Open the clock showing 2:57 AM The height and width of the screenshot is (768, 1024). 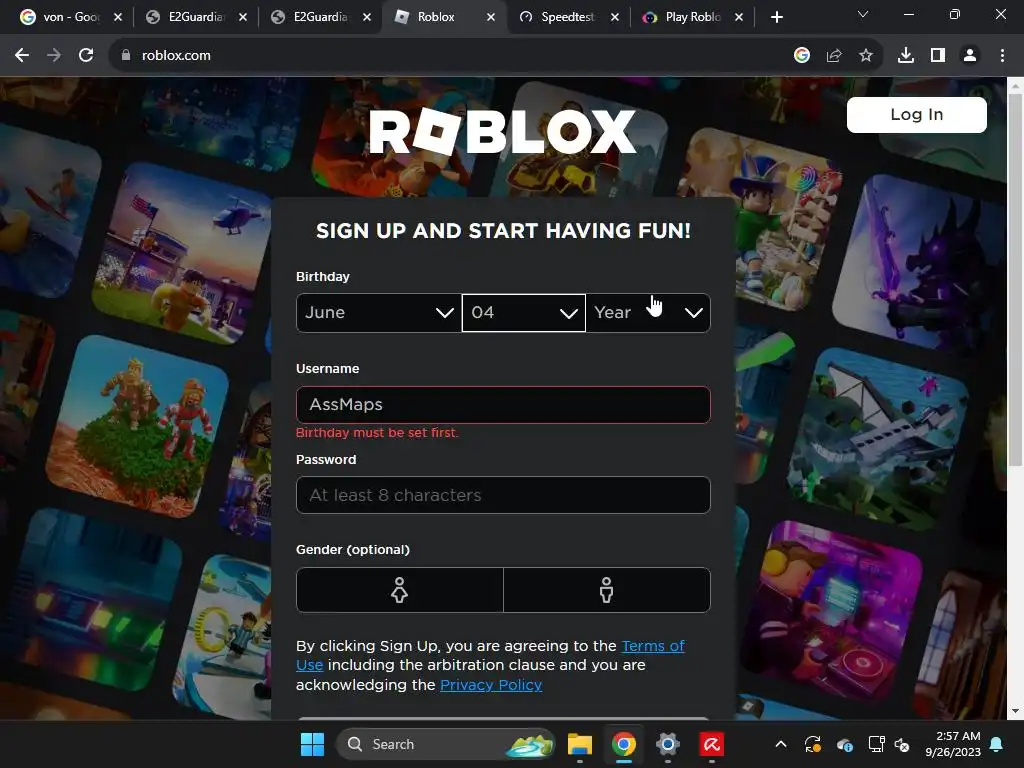(x=953, y=744)
